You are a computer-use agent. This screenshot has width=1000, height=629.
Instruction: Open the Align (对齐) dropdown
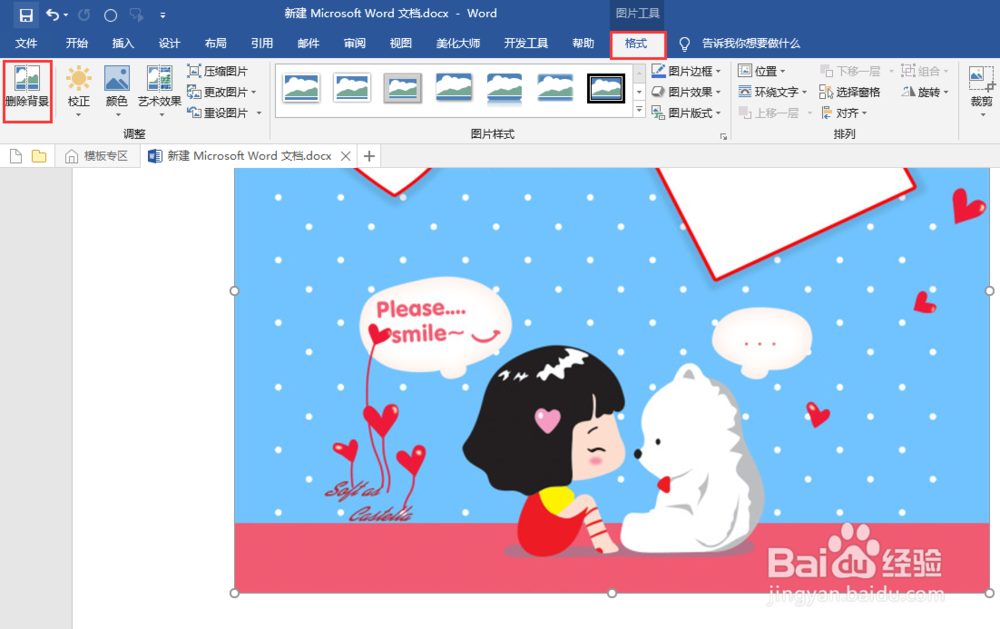point(844,113)
